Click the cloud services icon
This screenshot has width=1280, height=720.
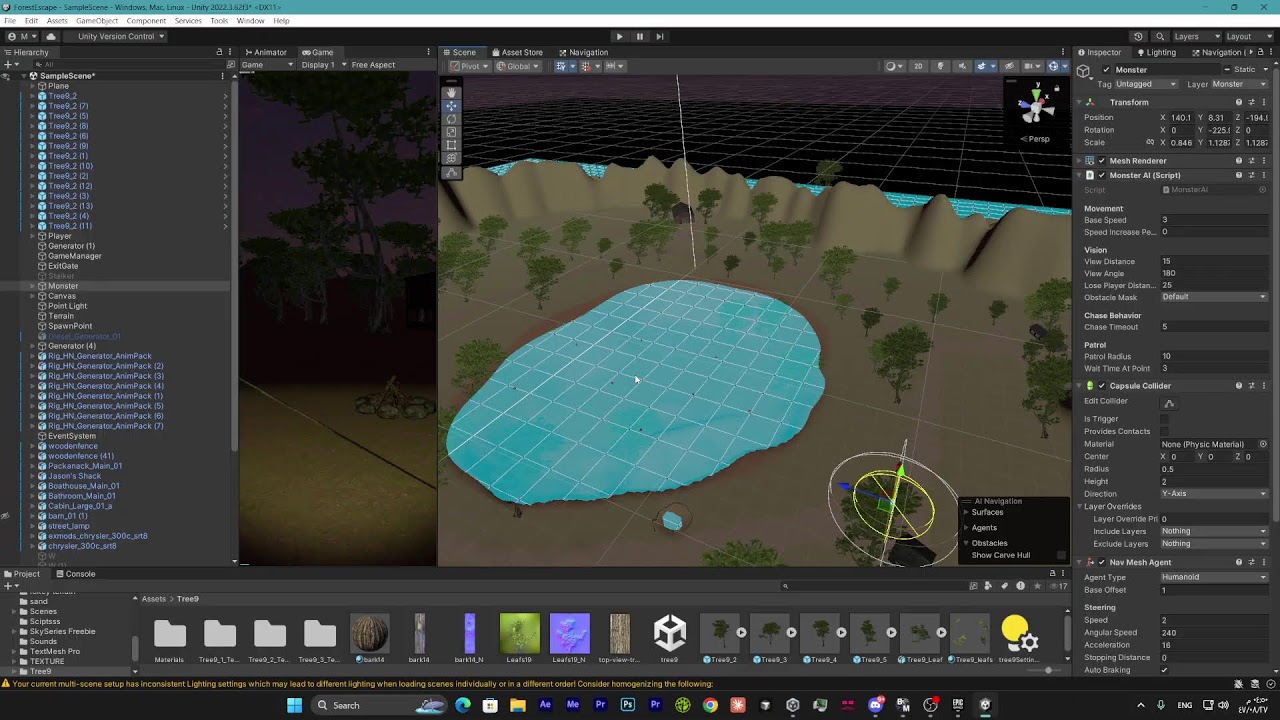(51, 36)
